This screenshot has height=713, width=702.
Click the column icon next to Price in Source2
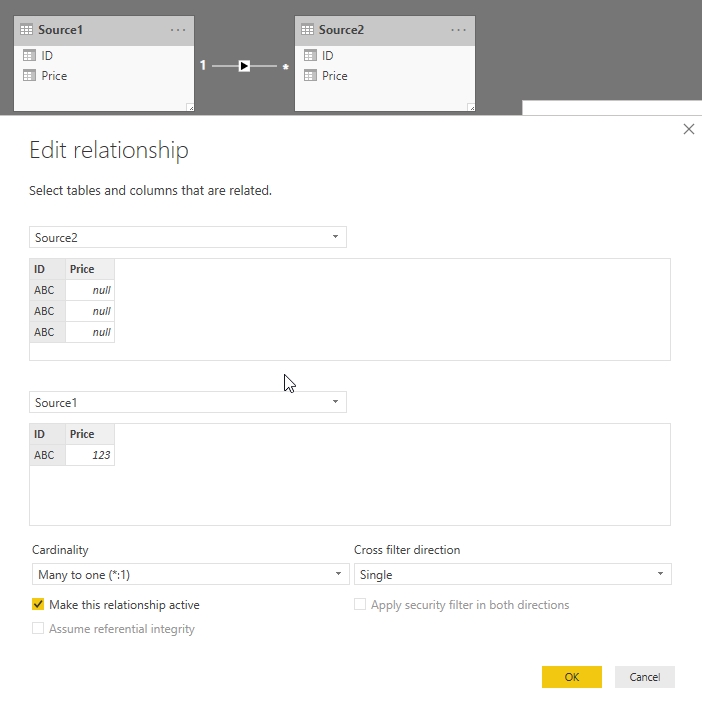[x=310, y=75]
